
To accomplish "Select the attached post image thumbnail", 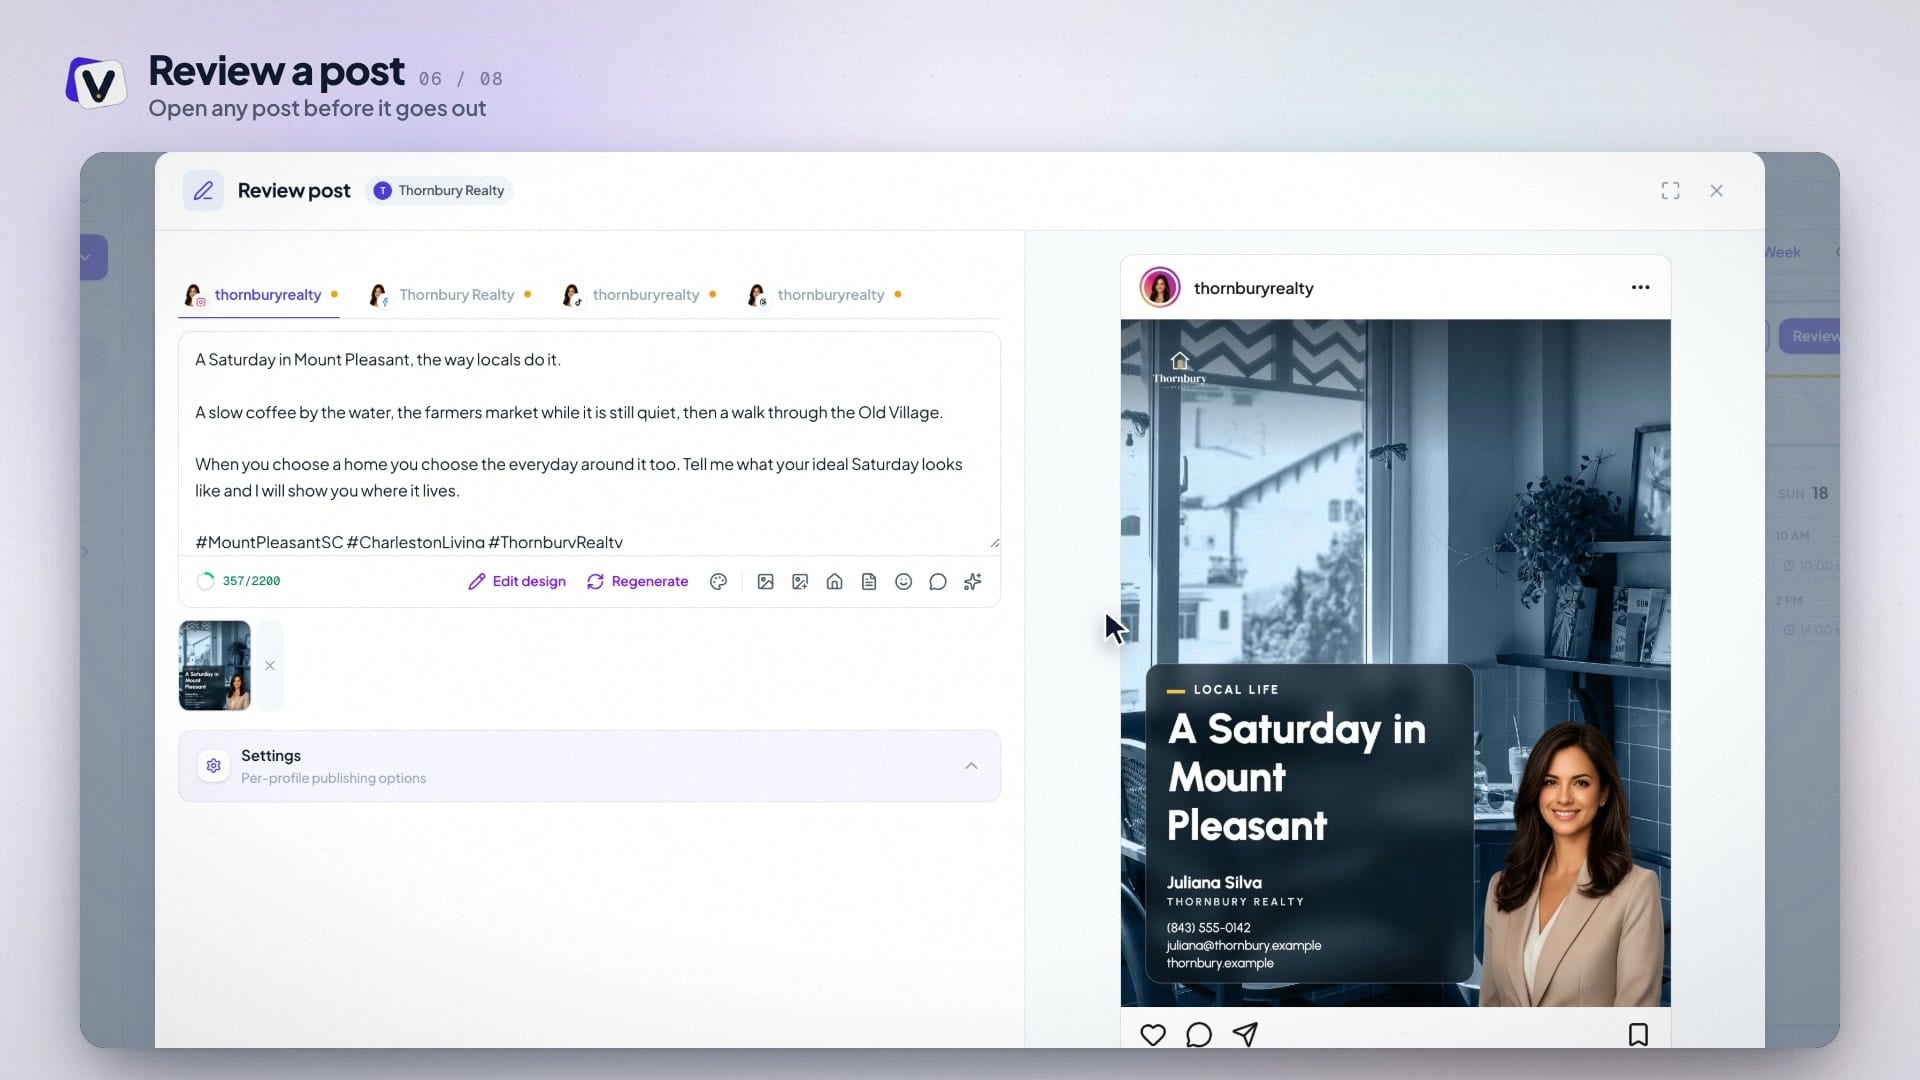I will pyautogui.click(x=215, y=666).
